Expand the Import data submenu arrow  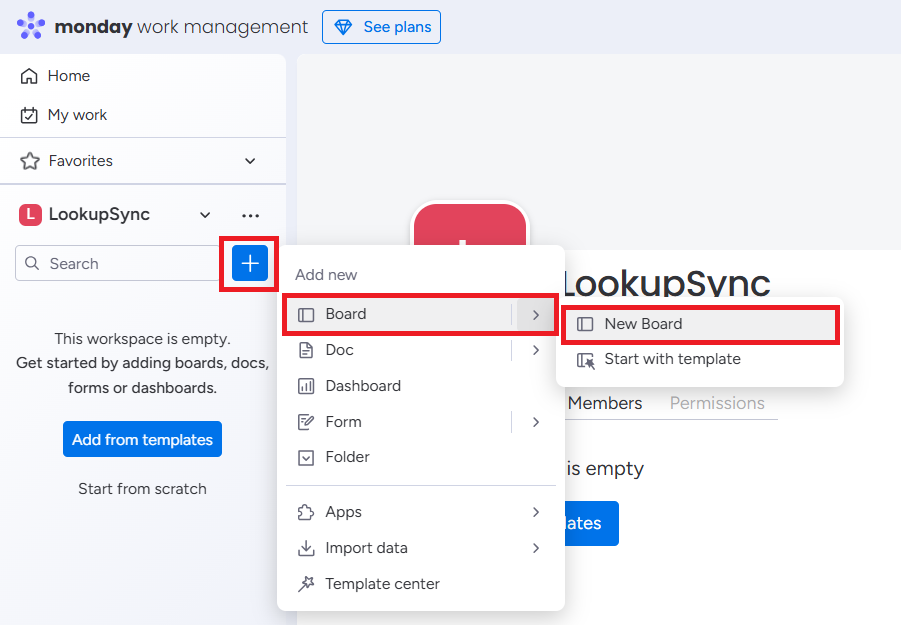coord(536,548)
